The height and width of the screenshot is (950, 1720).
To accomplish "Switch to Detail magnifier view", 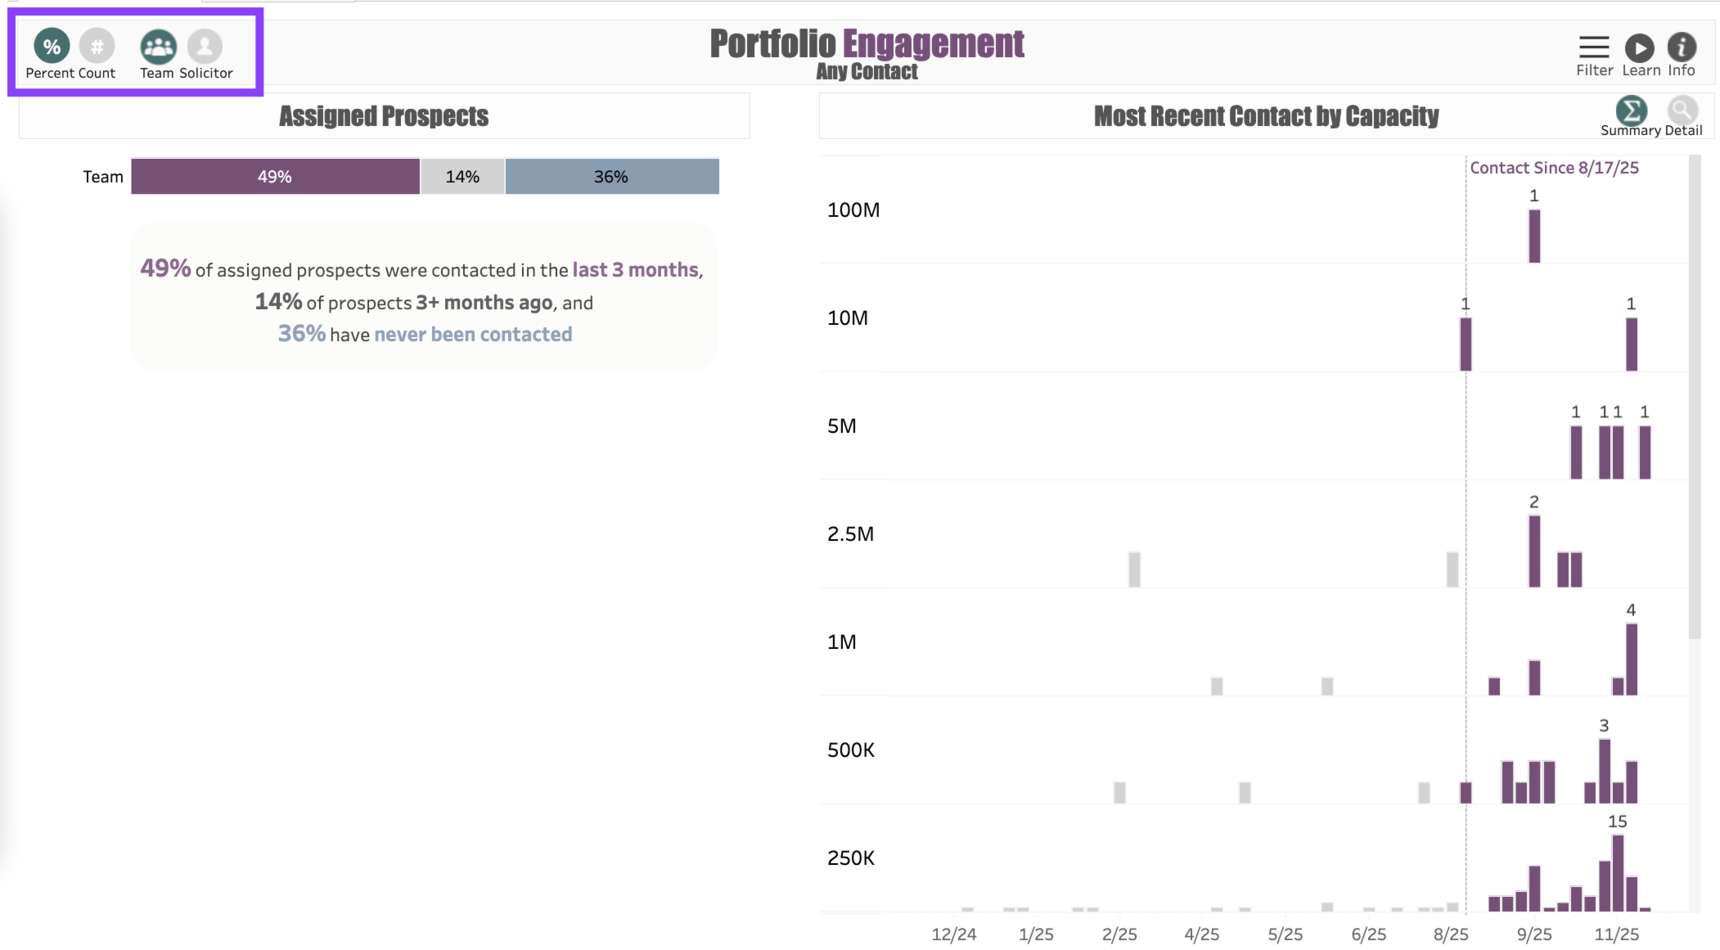I will coord(1683,110).
